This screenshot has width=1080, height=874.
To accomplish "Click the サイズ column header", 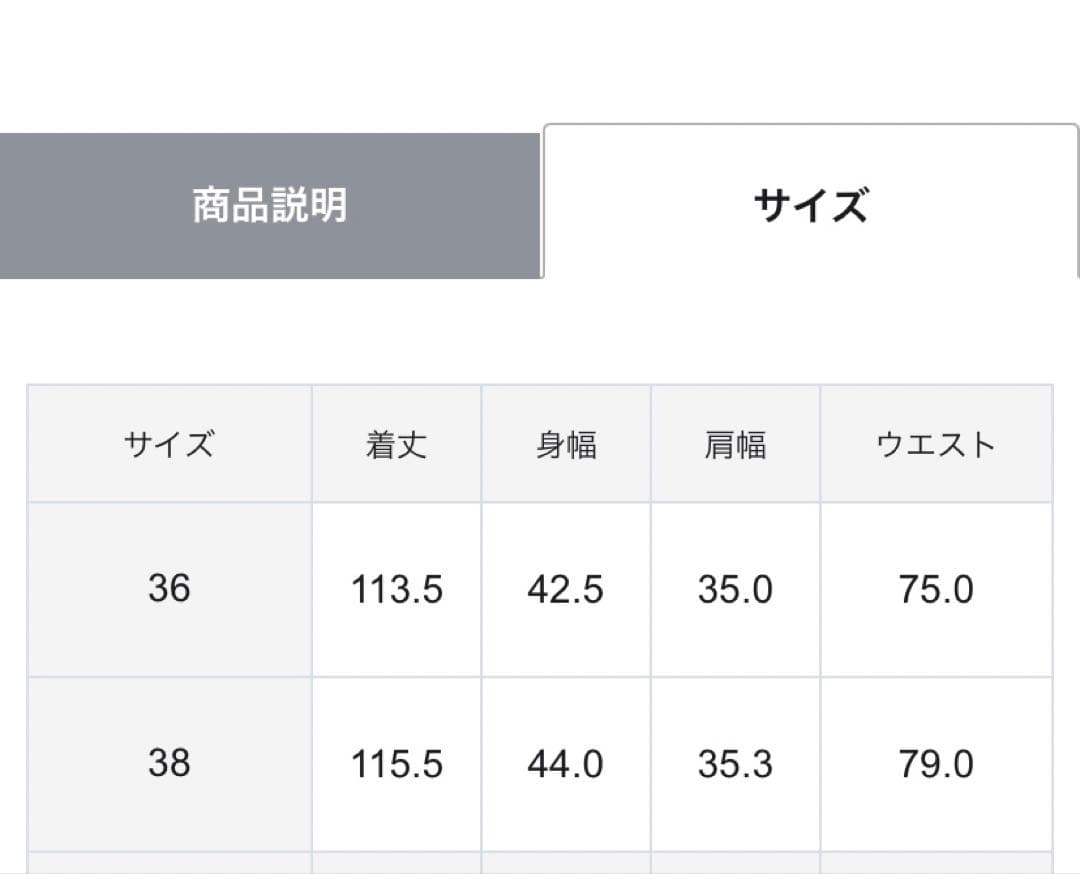I will click(169, 444).
